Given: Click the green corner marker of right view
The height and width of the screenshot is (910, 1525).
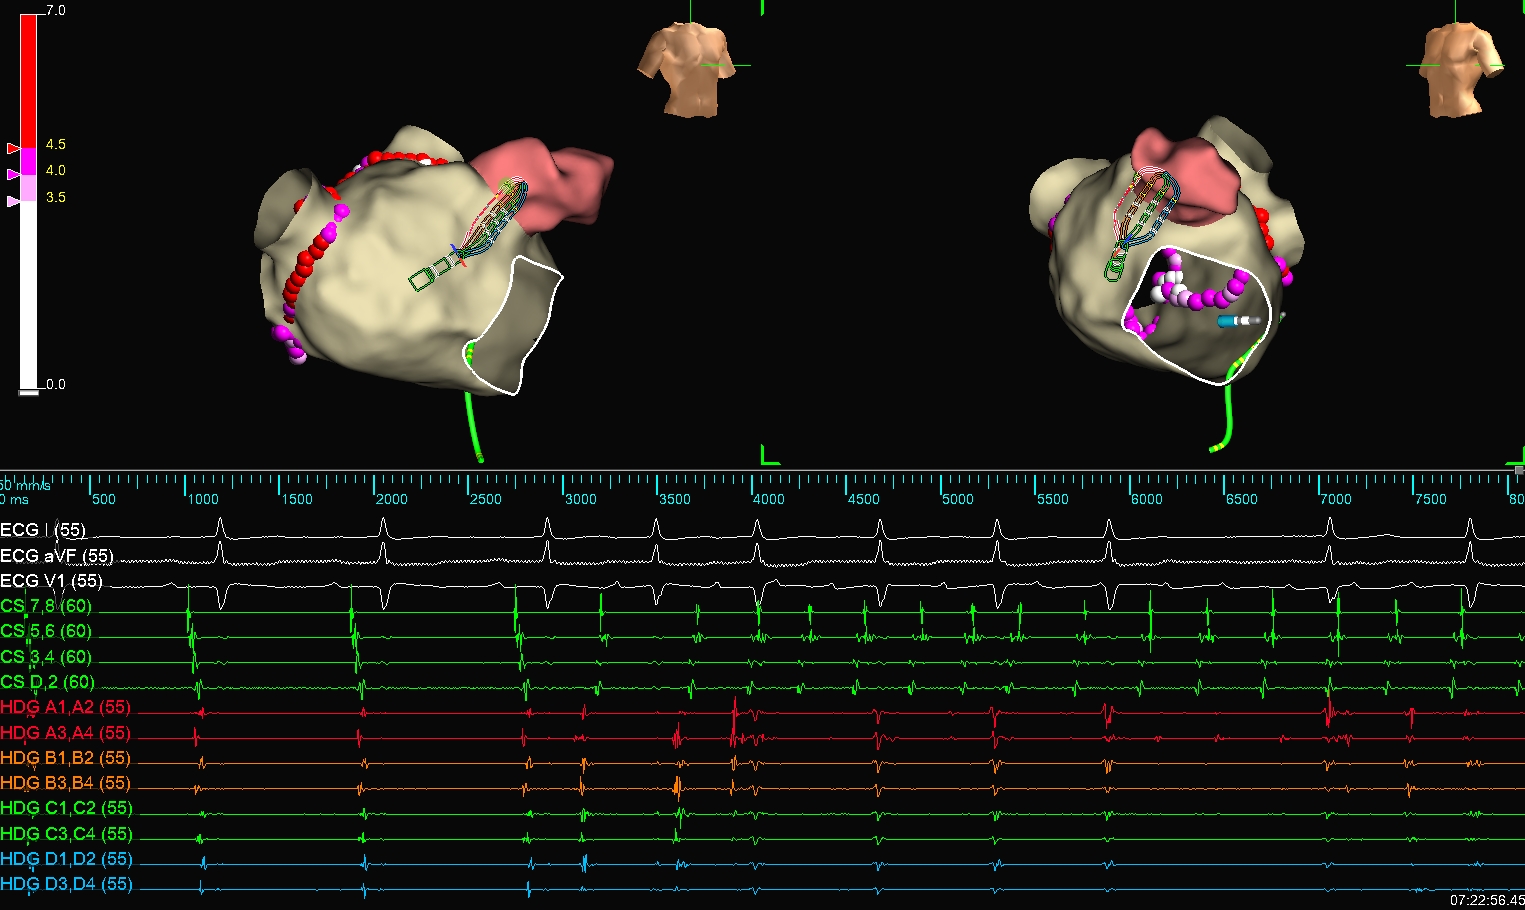Looking at the screenshot, I should (x=1515, y=455).
